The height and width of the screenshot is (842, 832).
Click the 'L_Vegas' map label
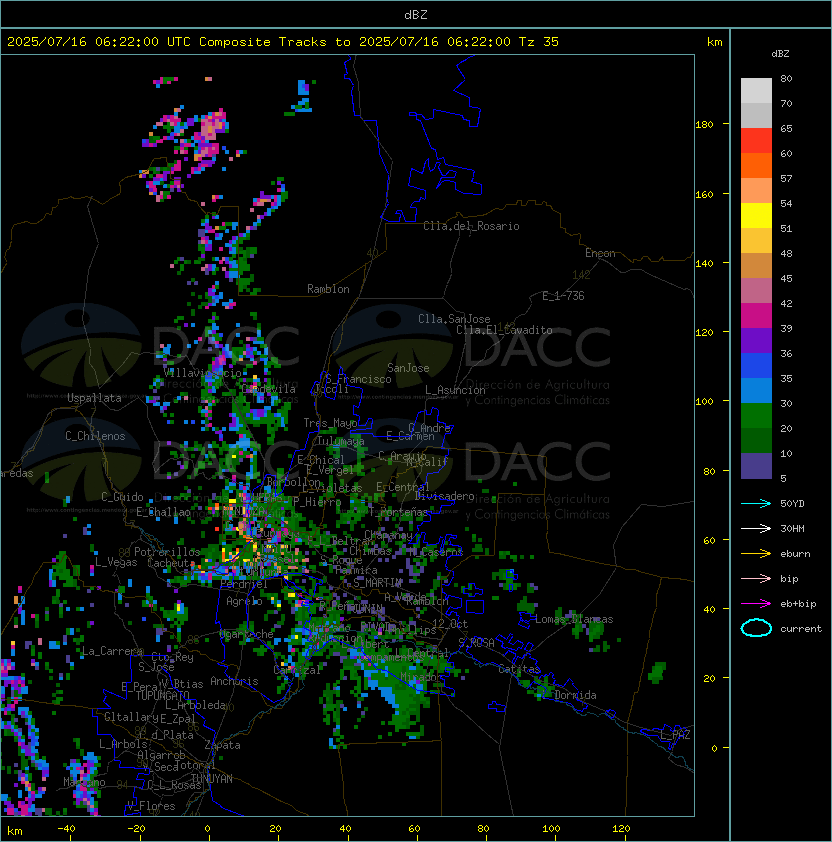point(116,562)
